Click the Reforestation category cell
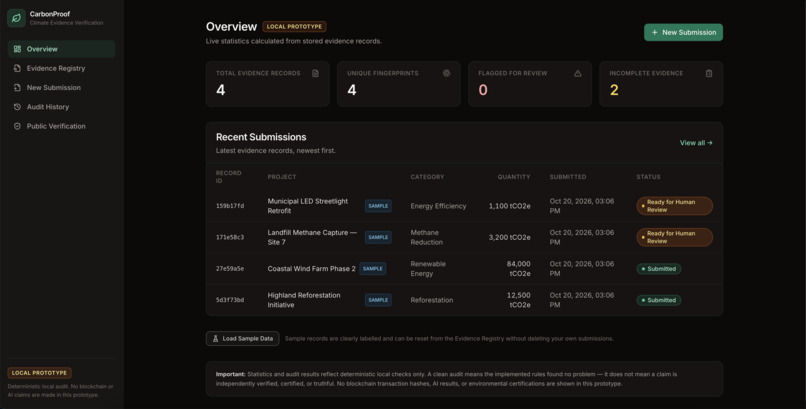This screenshot has width=806, height=409. click(x=432, y=300)
